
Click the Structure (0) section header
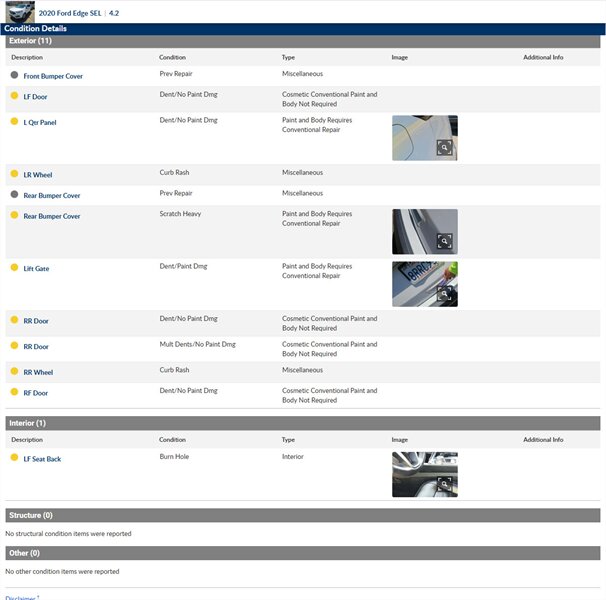pyautogui.click(x=303, y=515)
